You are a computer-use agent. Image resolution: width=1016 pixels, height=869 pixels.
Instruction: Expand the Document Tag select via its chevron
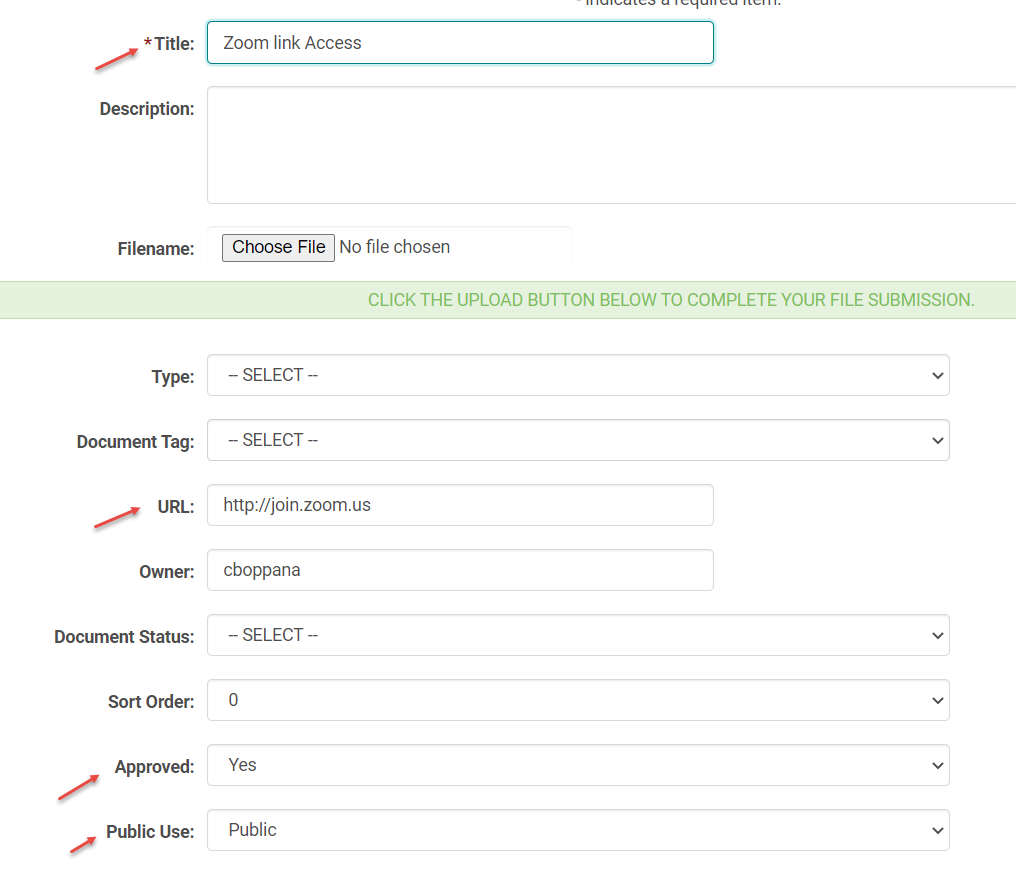937,440
